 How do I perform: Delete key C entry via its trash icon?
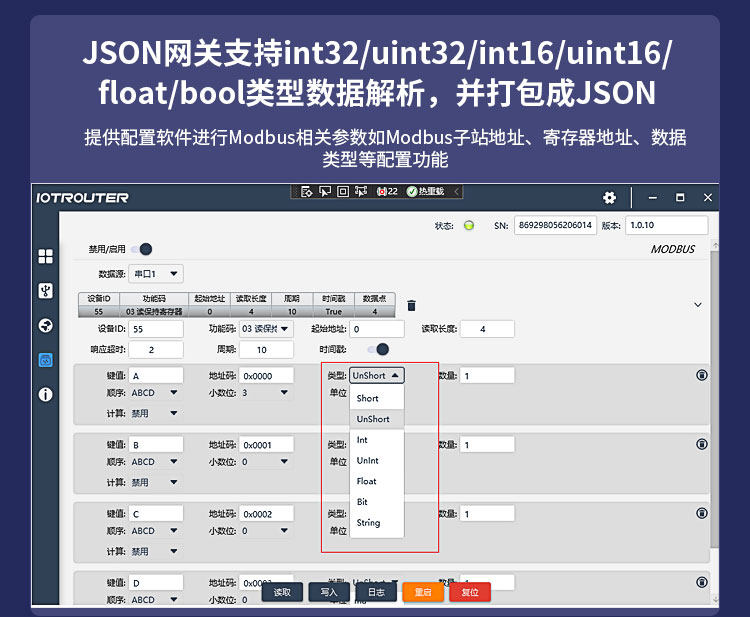pos(702,513)
